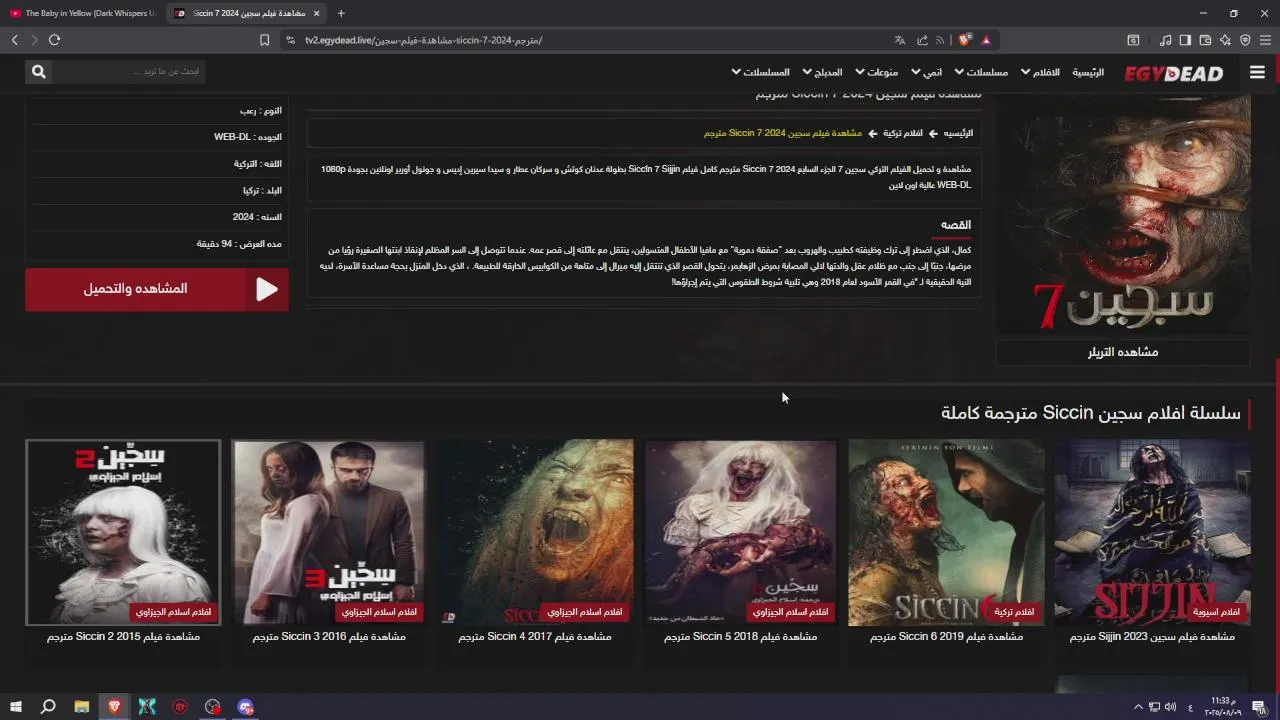
Task: Click the RSS feed icon
Action: coord(939,40)
